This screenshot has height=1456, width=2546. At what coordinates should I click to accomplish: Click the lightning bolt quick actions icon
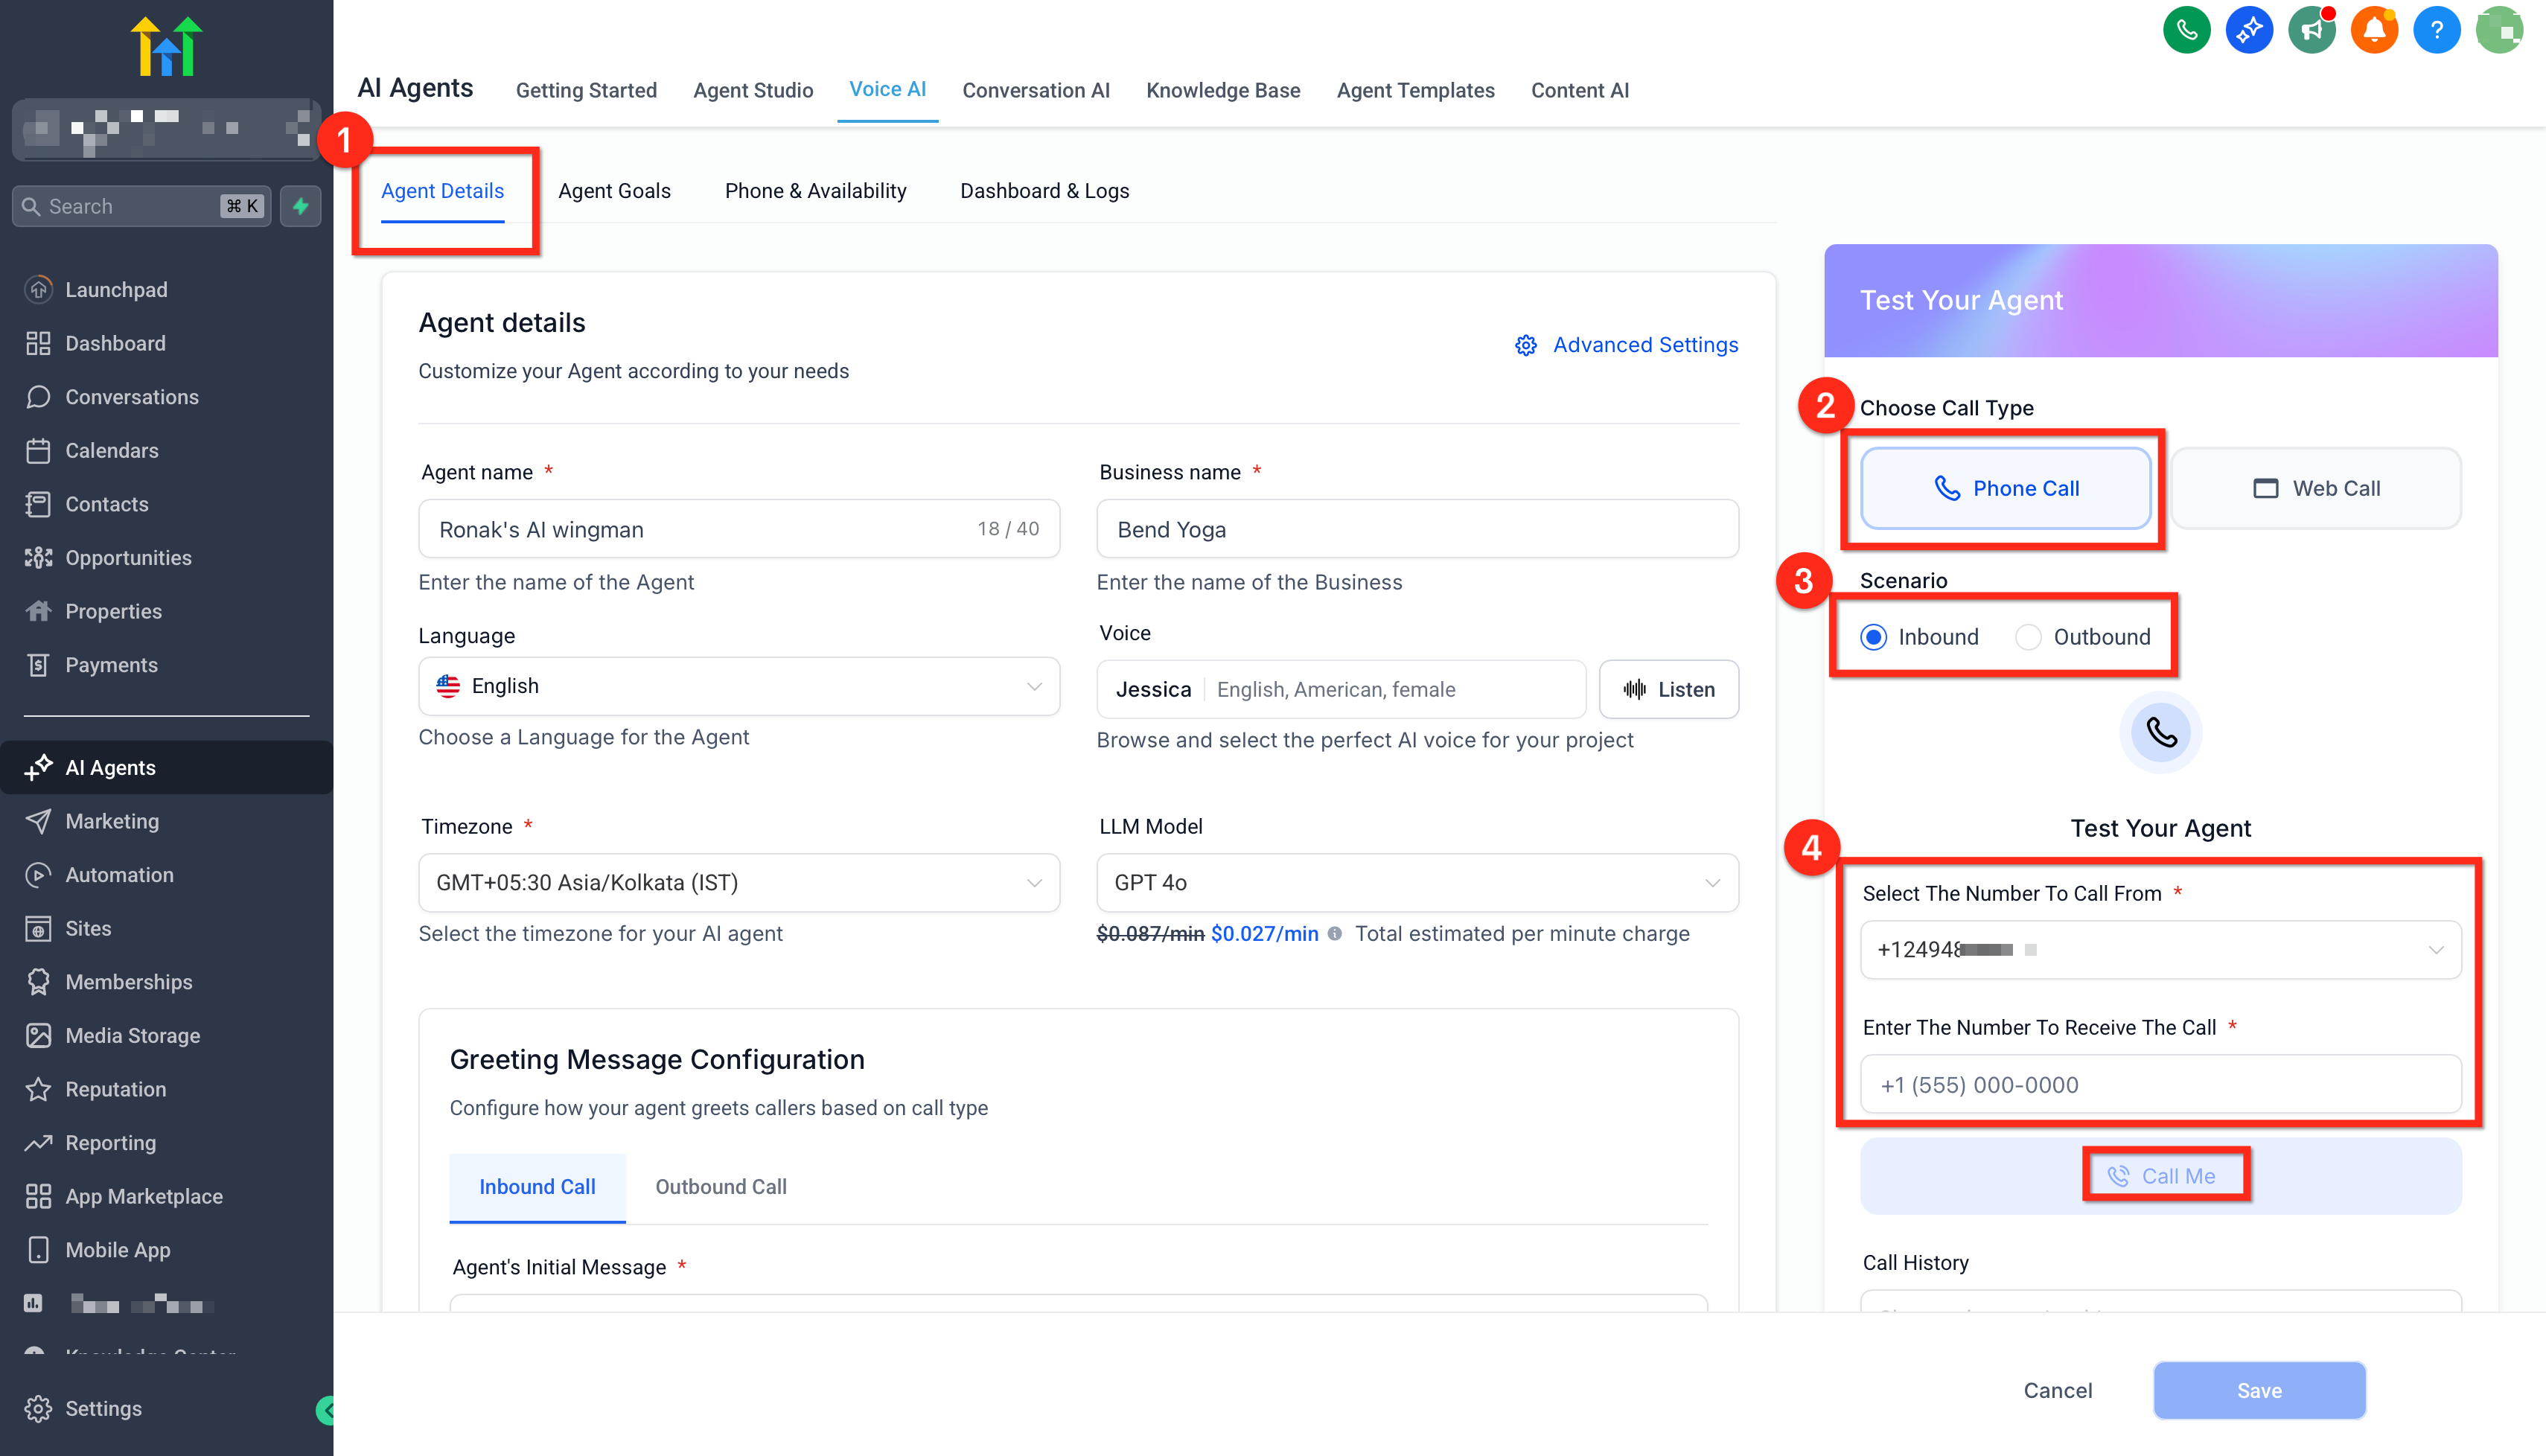tap(300, 206)
